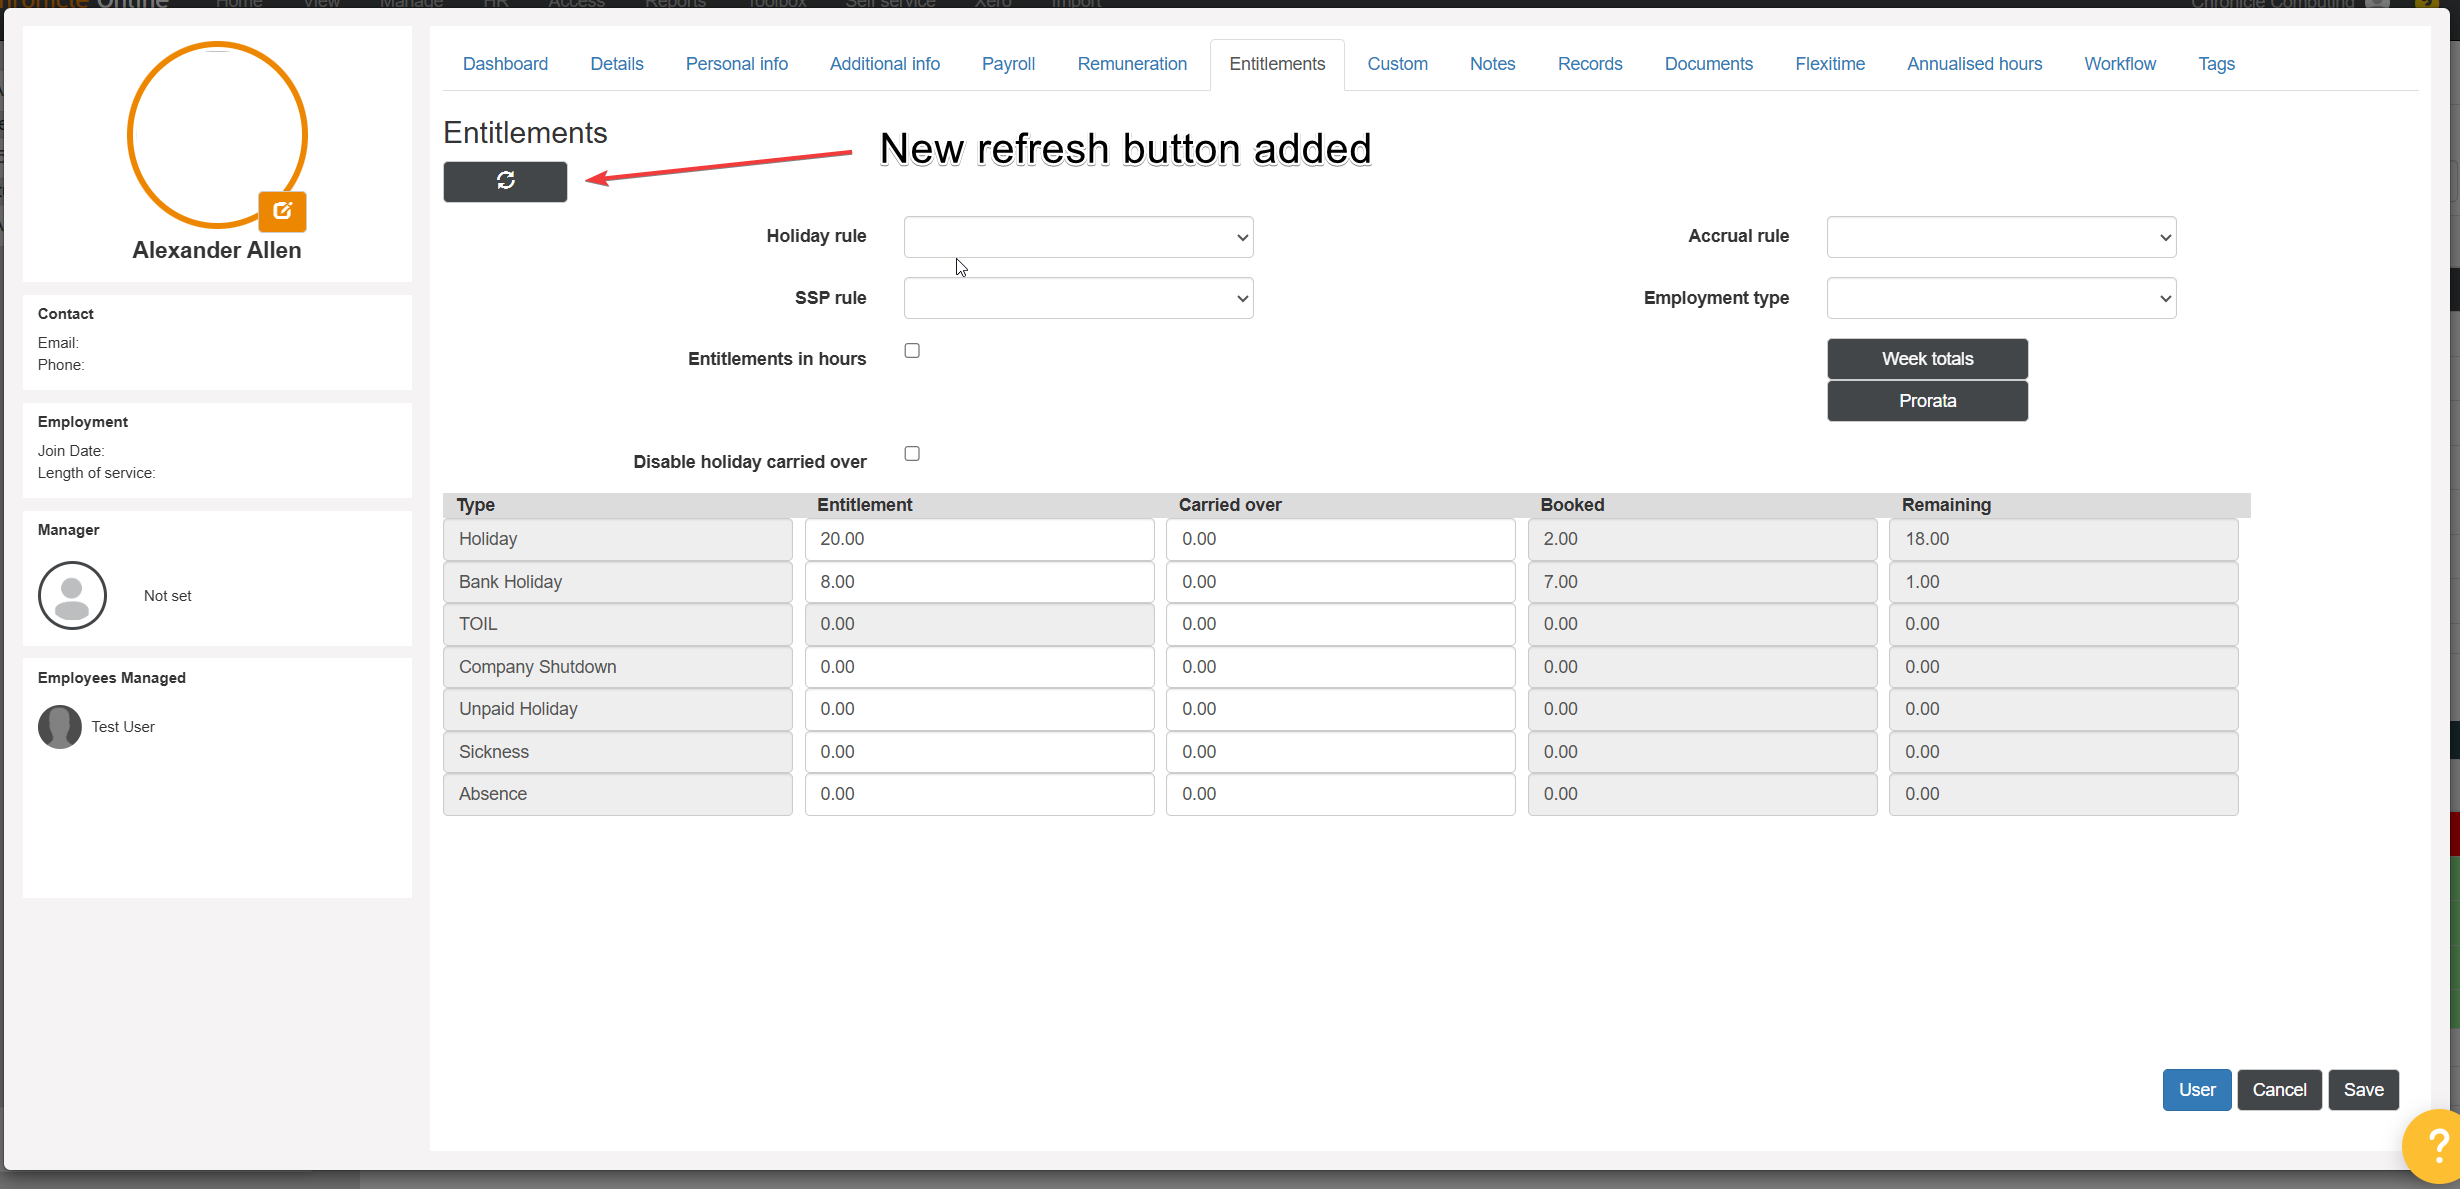The width and height of the screenshot is (2460, 1189).
Task: Click the Save button
Action: click(x=2363, y=1090)
